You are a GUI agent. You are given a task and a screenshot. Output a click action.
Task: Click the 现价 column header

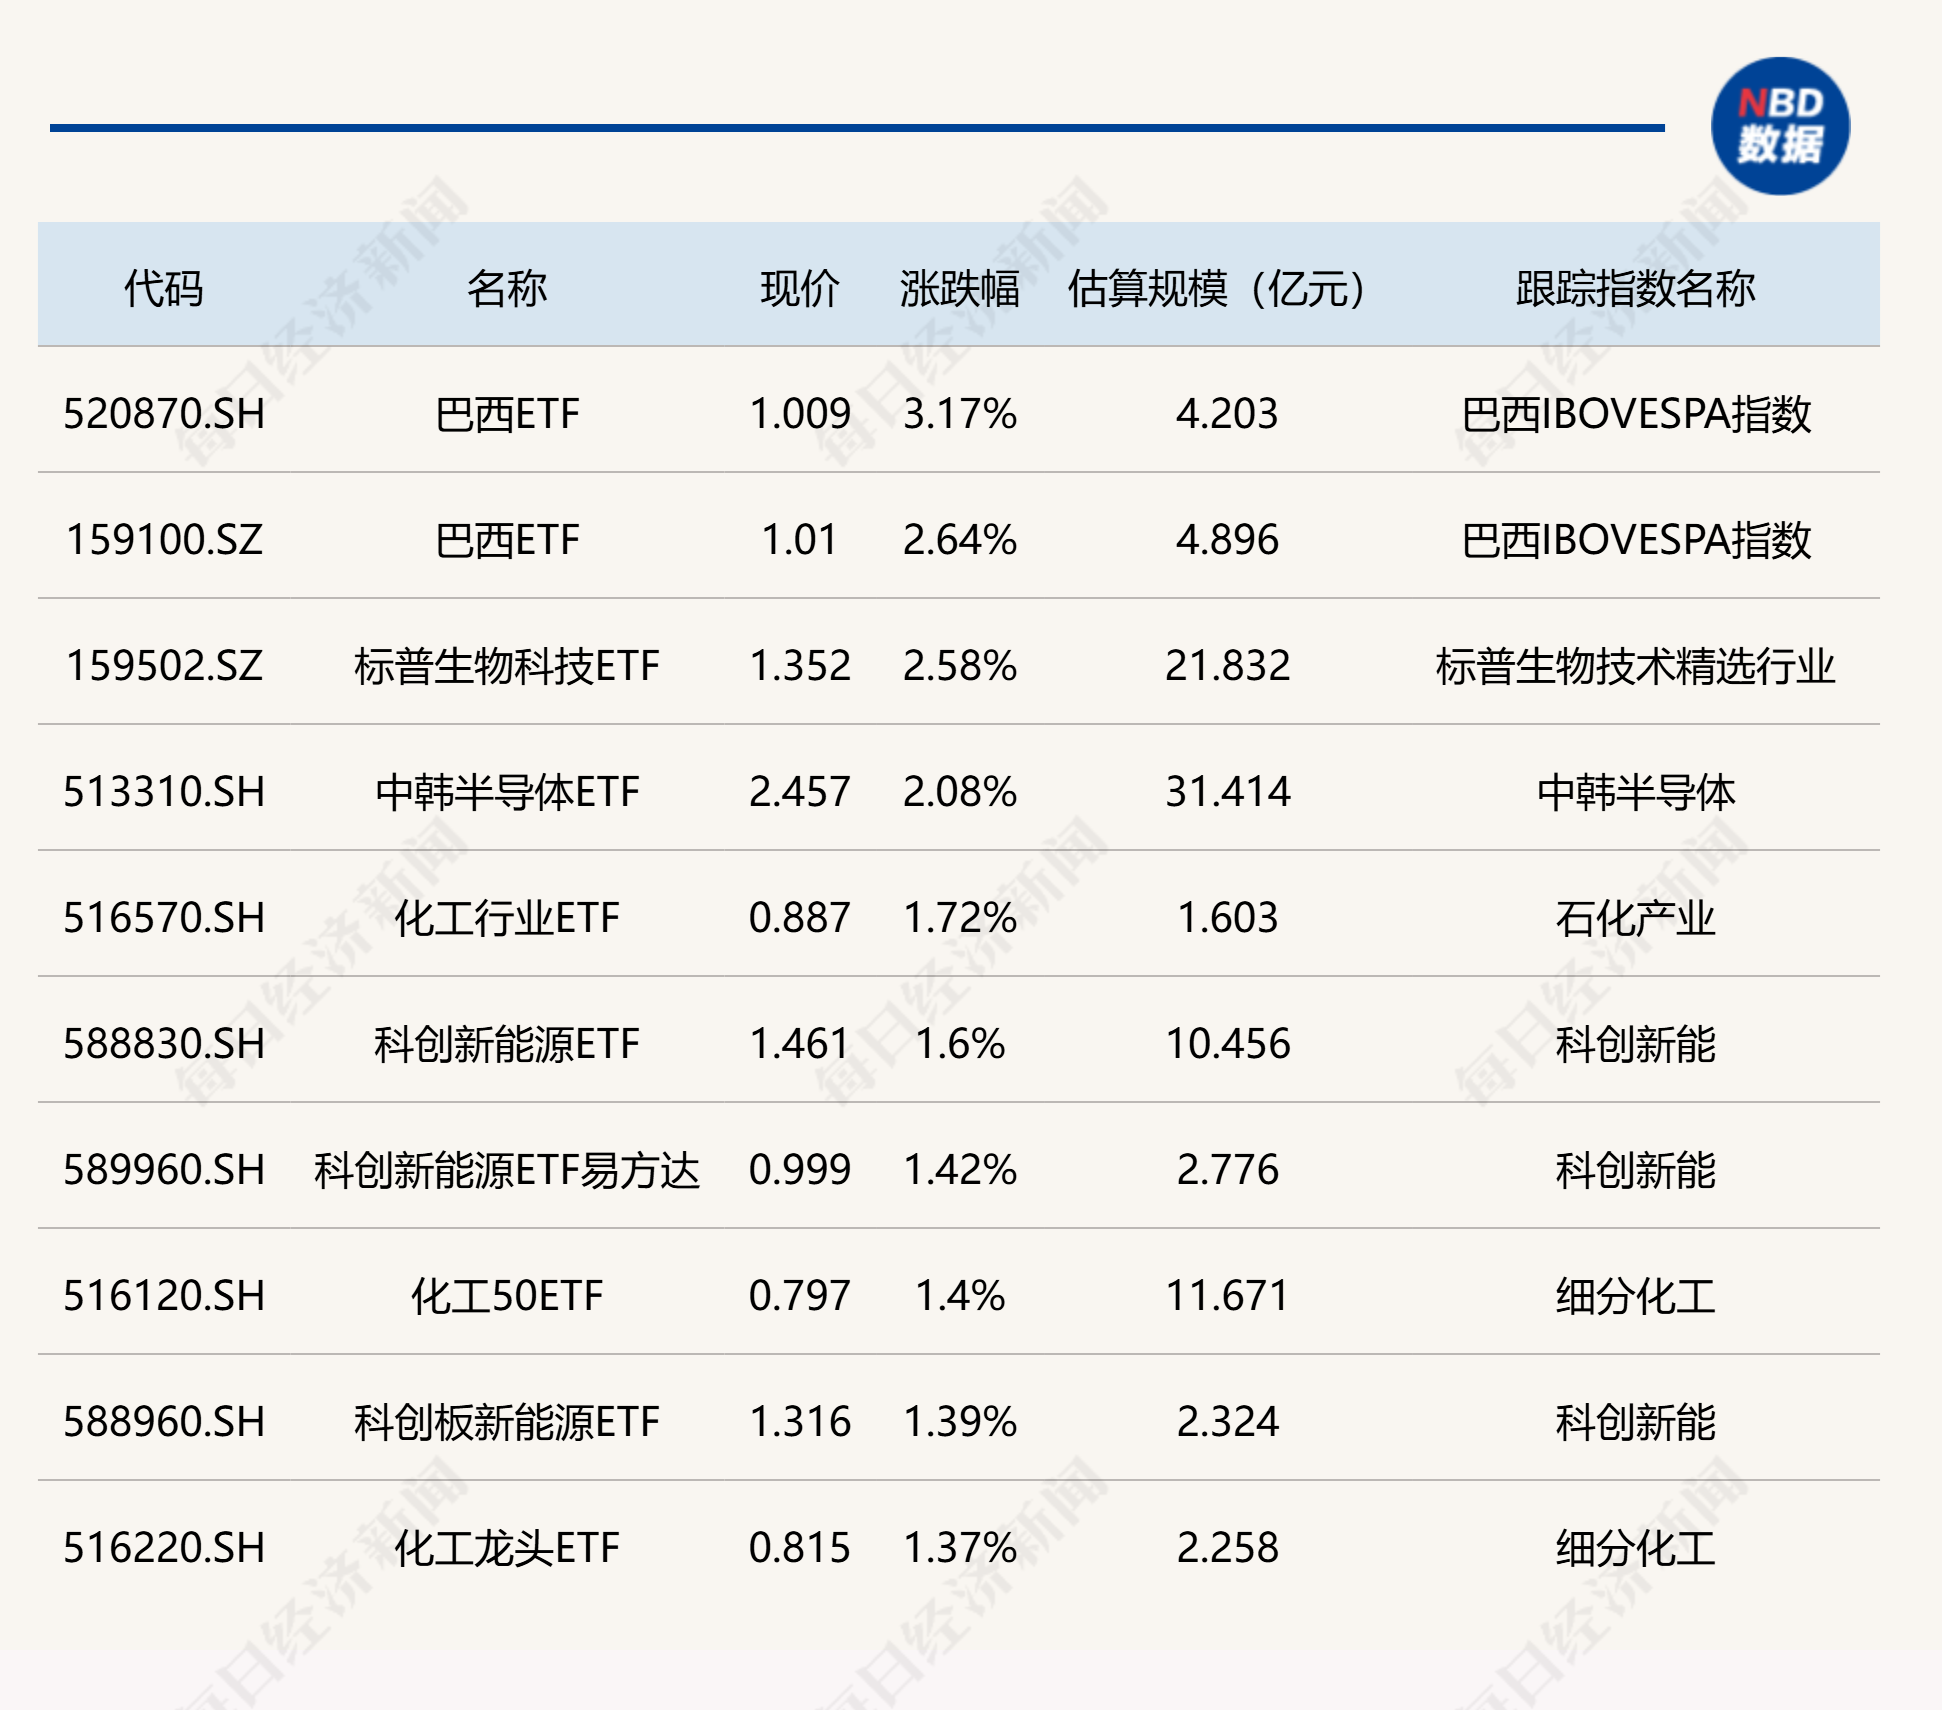(x=799, y=288)
